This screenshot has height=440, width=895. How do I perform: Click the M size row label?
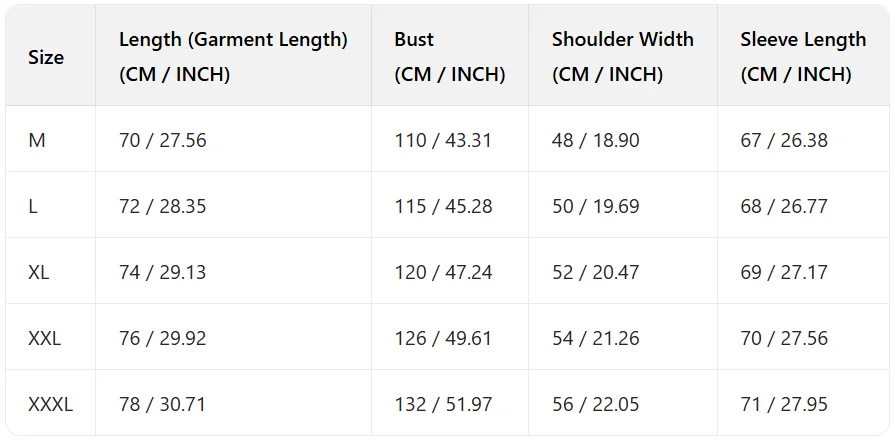point(37,140)
